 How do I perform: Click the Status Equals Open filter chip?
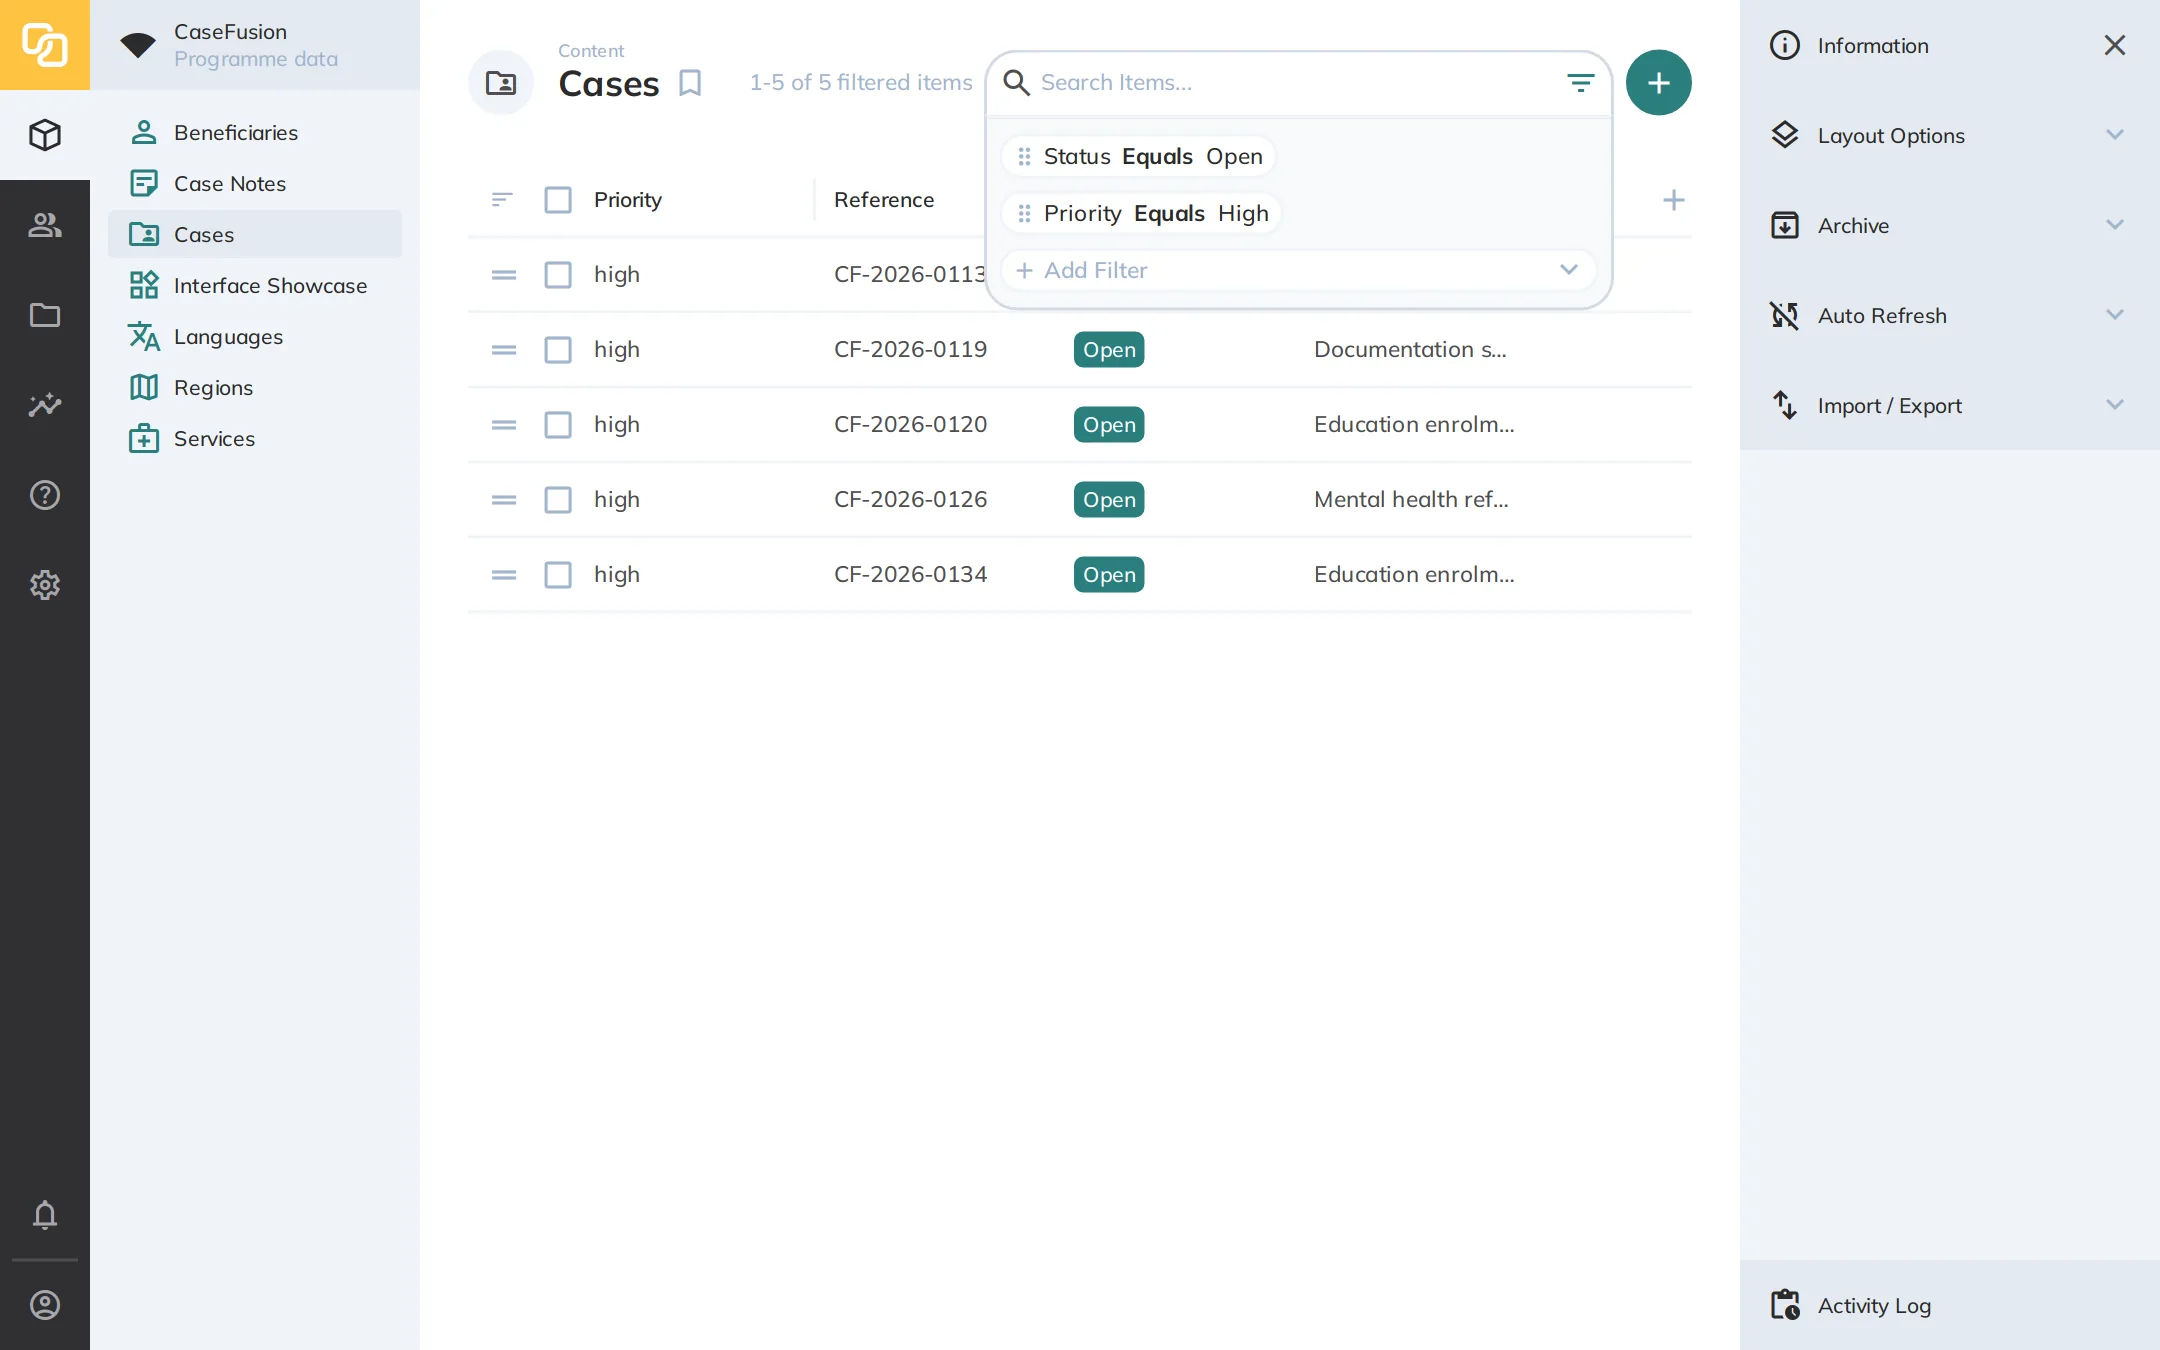[x=1139, y=157]
